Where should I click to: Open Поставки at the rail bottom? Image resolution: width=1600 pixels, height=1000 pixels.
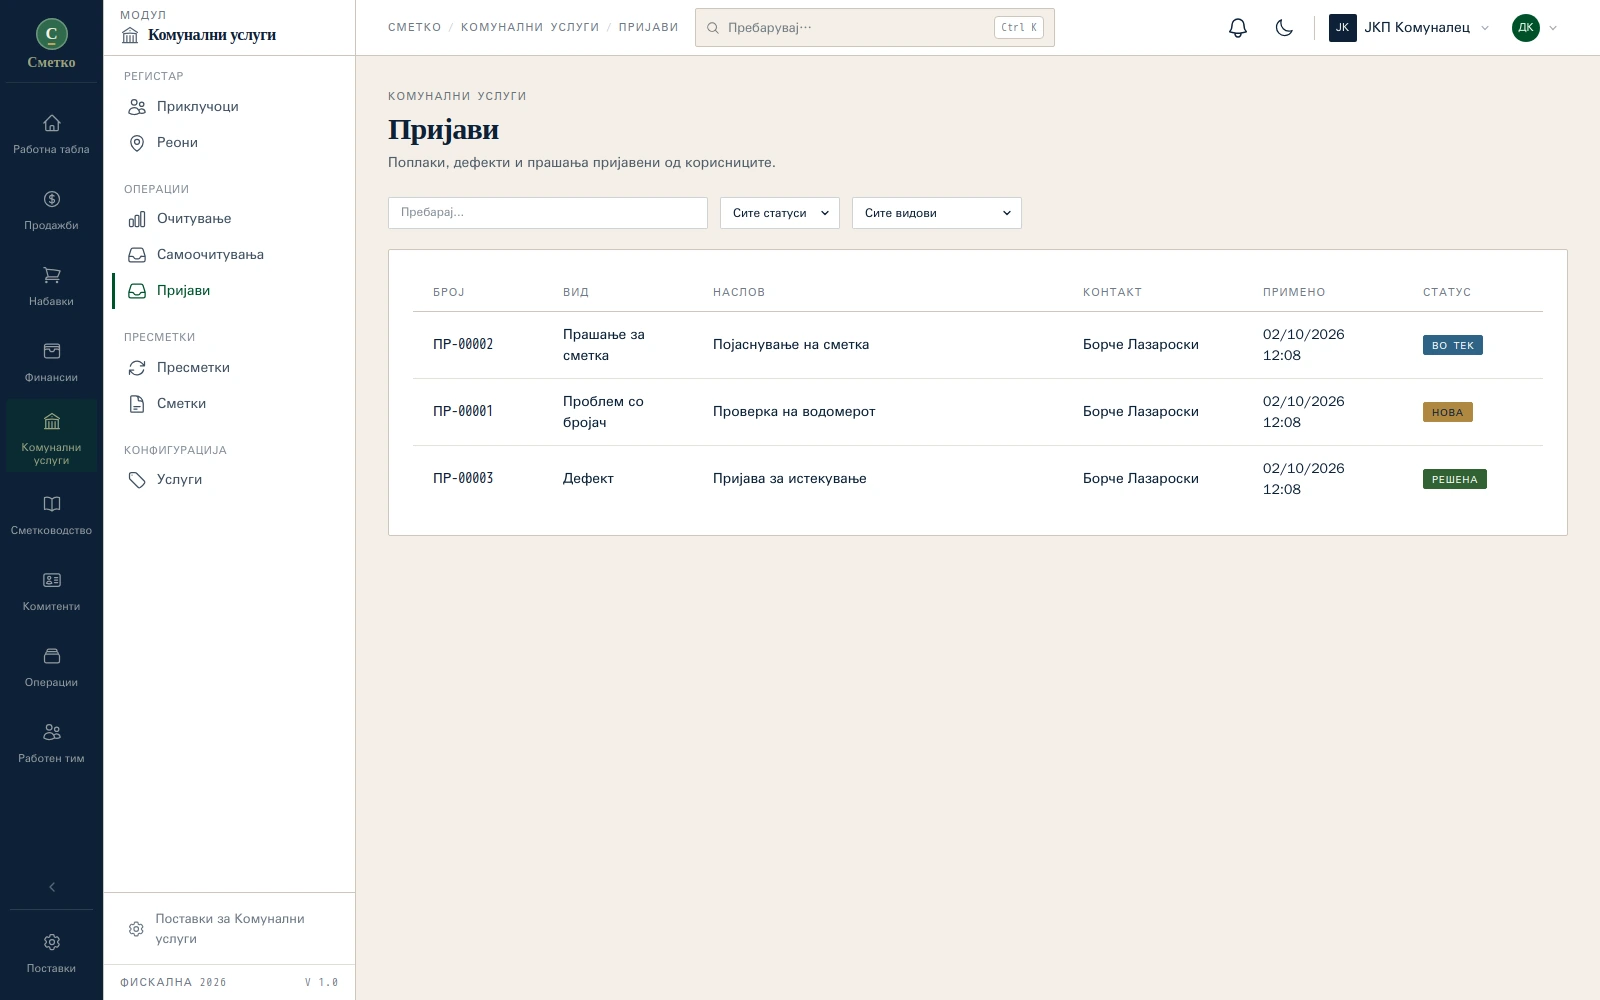point(52,953)
